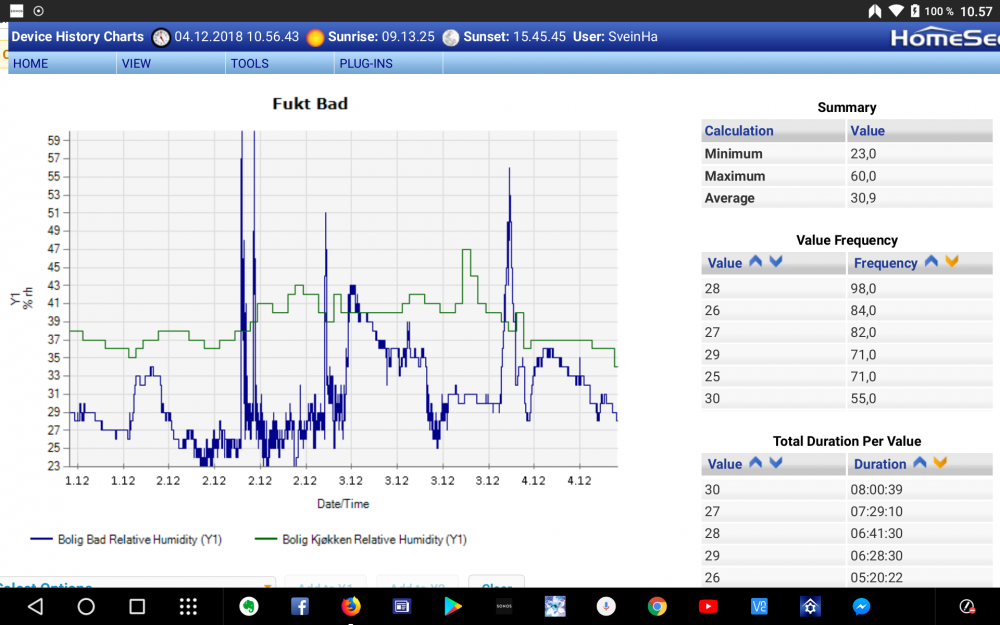The image size is (1000, 625).
Task: Open the HOME menu
Action: (31, 64)
